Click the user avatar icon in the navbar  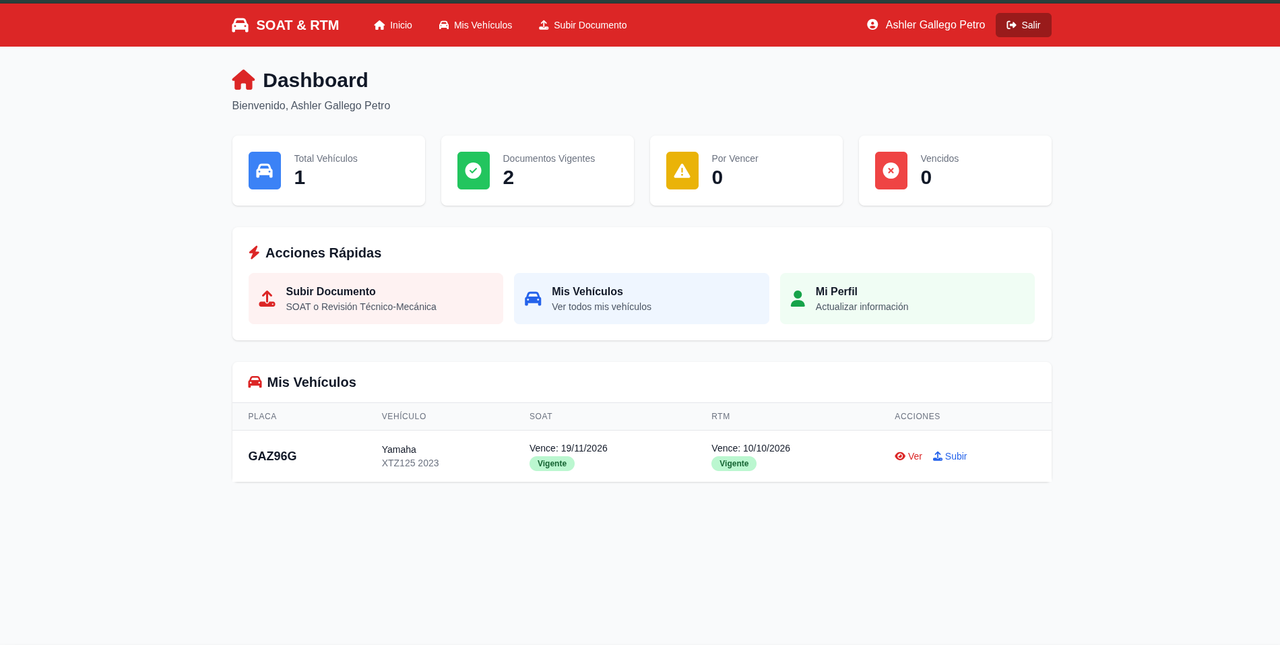point(872,24)
